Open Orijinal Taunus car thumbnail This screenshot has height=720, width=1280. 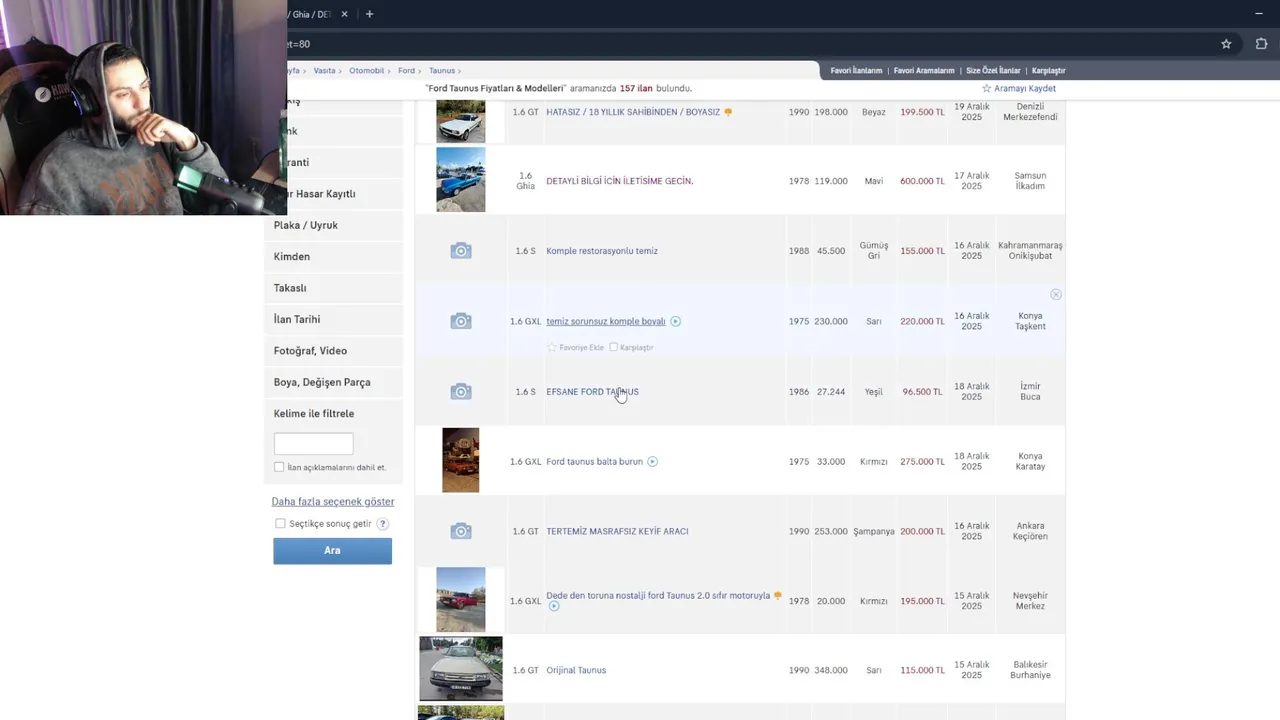[x=461, y=668]
